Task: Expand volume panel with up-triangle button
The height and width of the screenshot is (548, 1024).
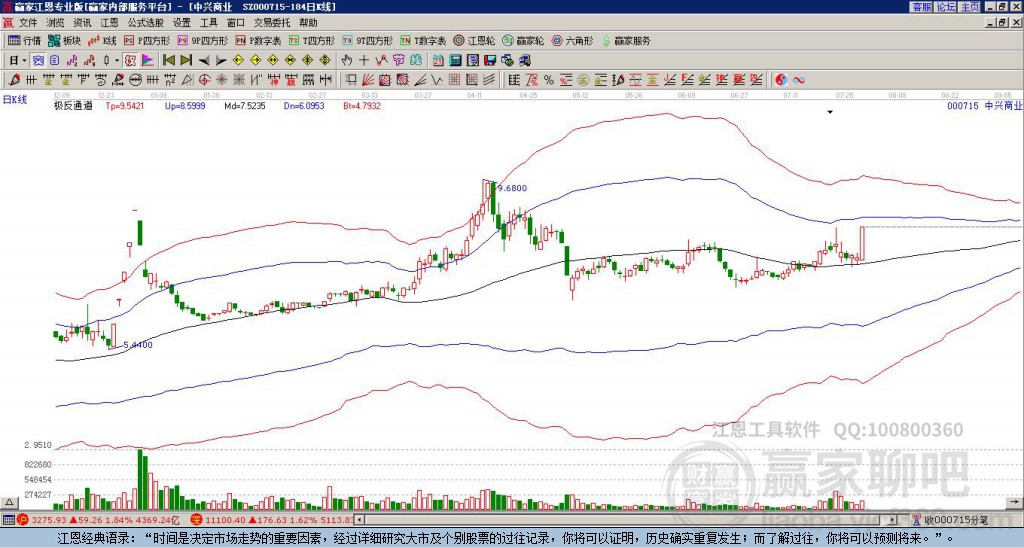Action: [9, 502]
